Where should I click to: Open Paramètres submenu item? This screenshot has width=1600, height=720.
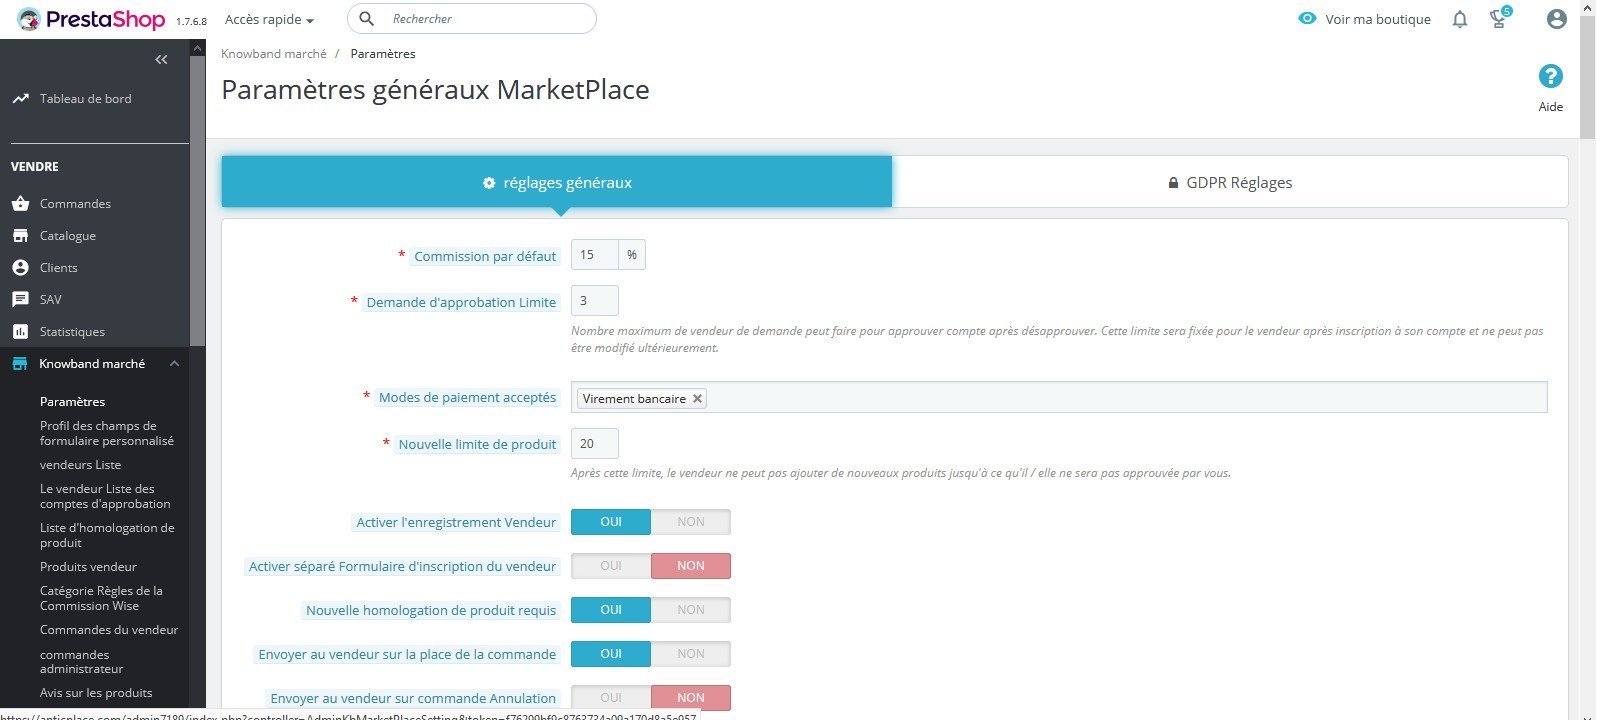tap(72, 402)
